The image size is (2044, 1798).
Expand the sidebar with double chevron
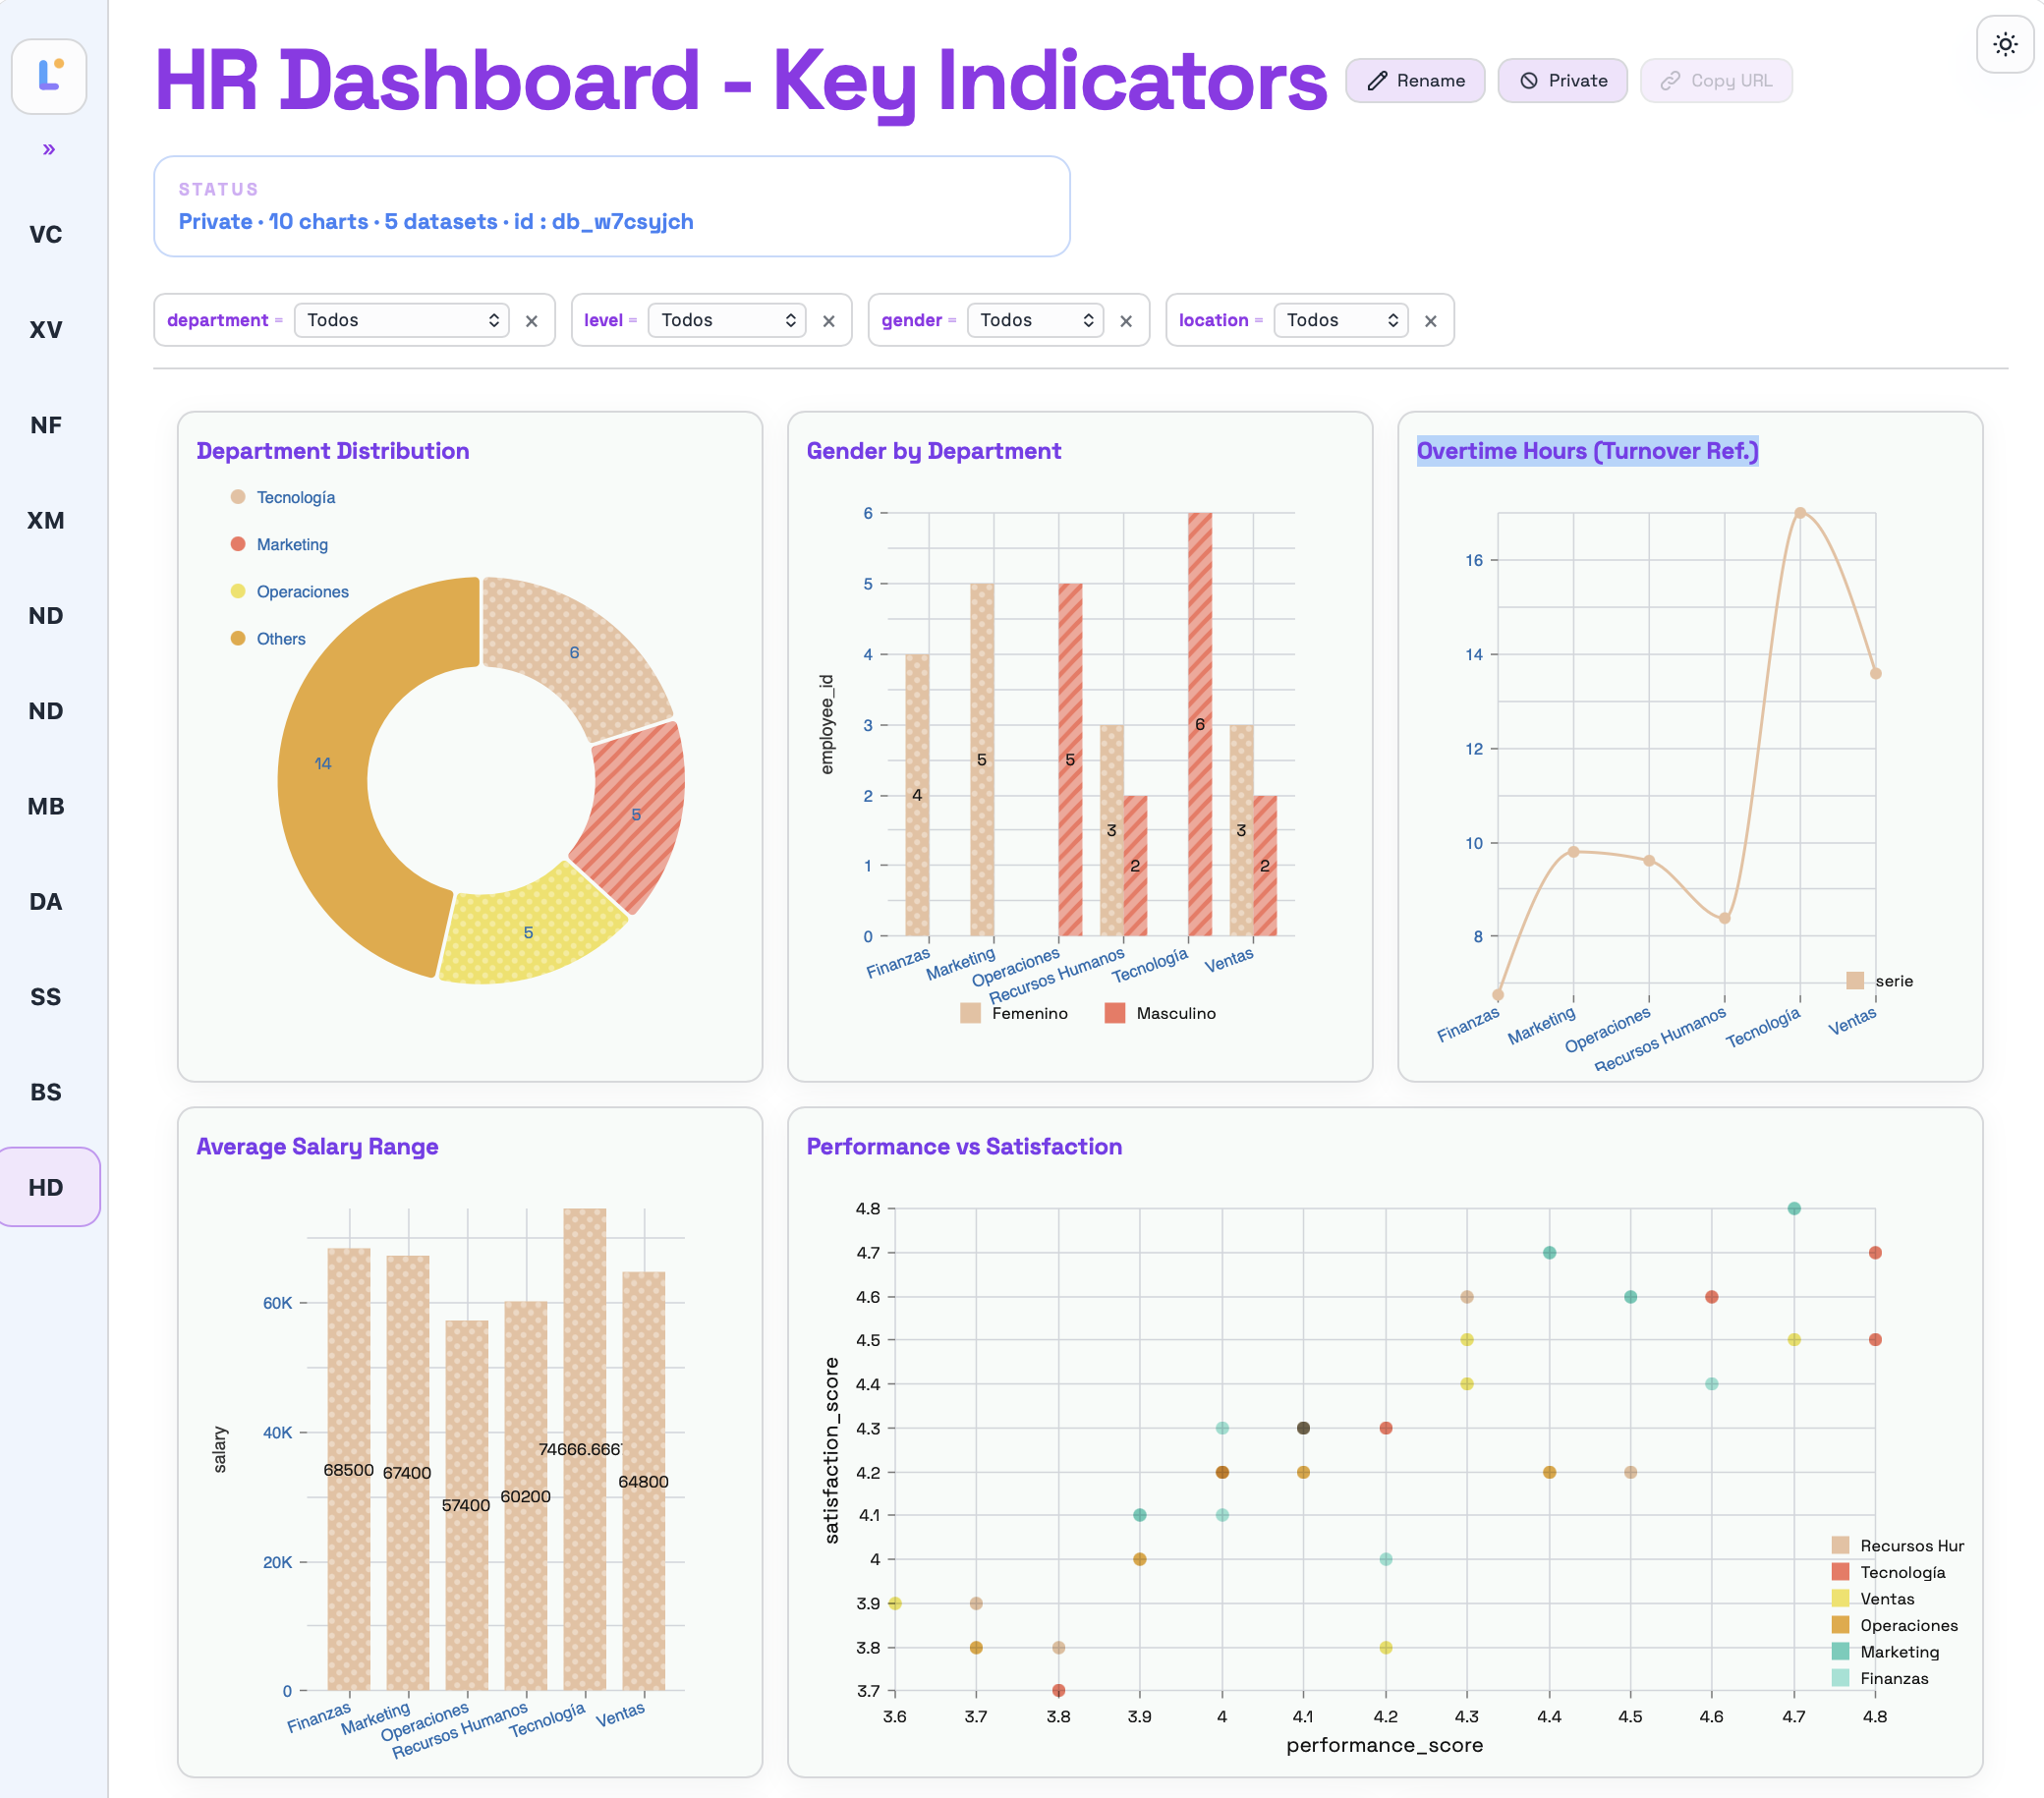click(49, 150)
